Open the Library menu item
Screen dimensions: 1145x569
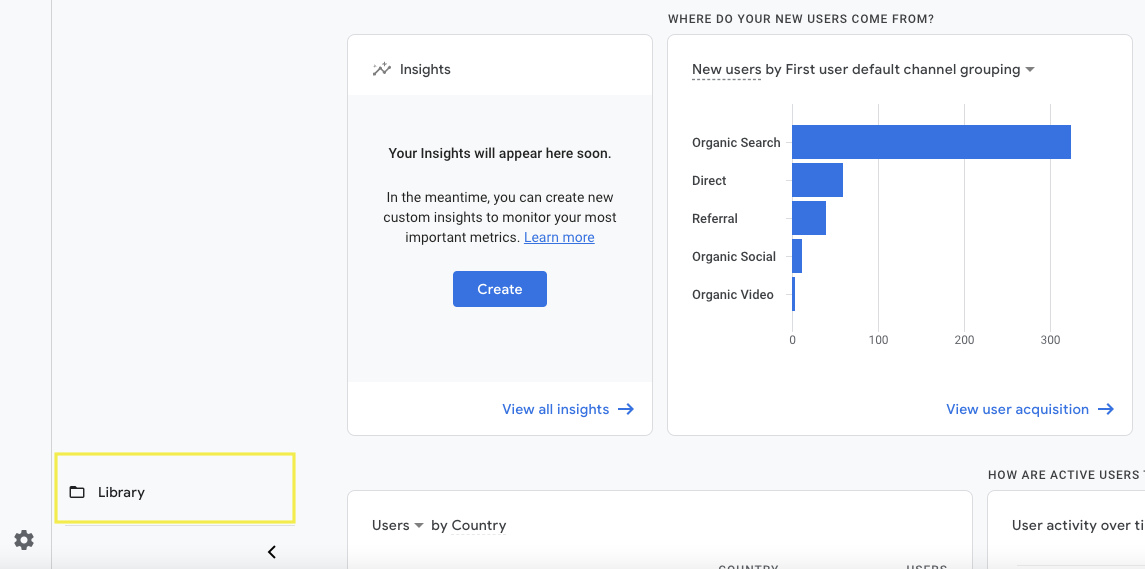coord(121,492)
